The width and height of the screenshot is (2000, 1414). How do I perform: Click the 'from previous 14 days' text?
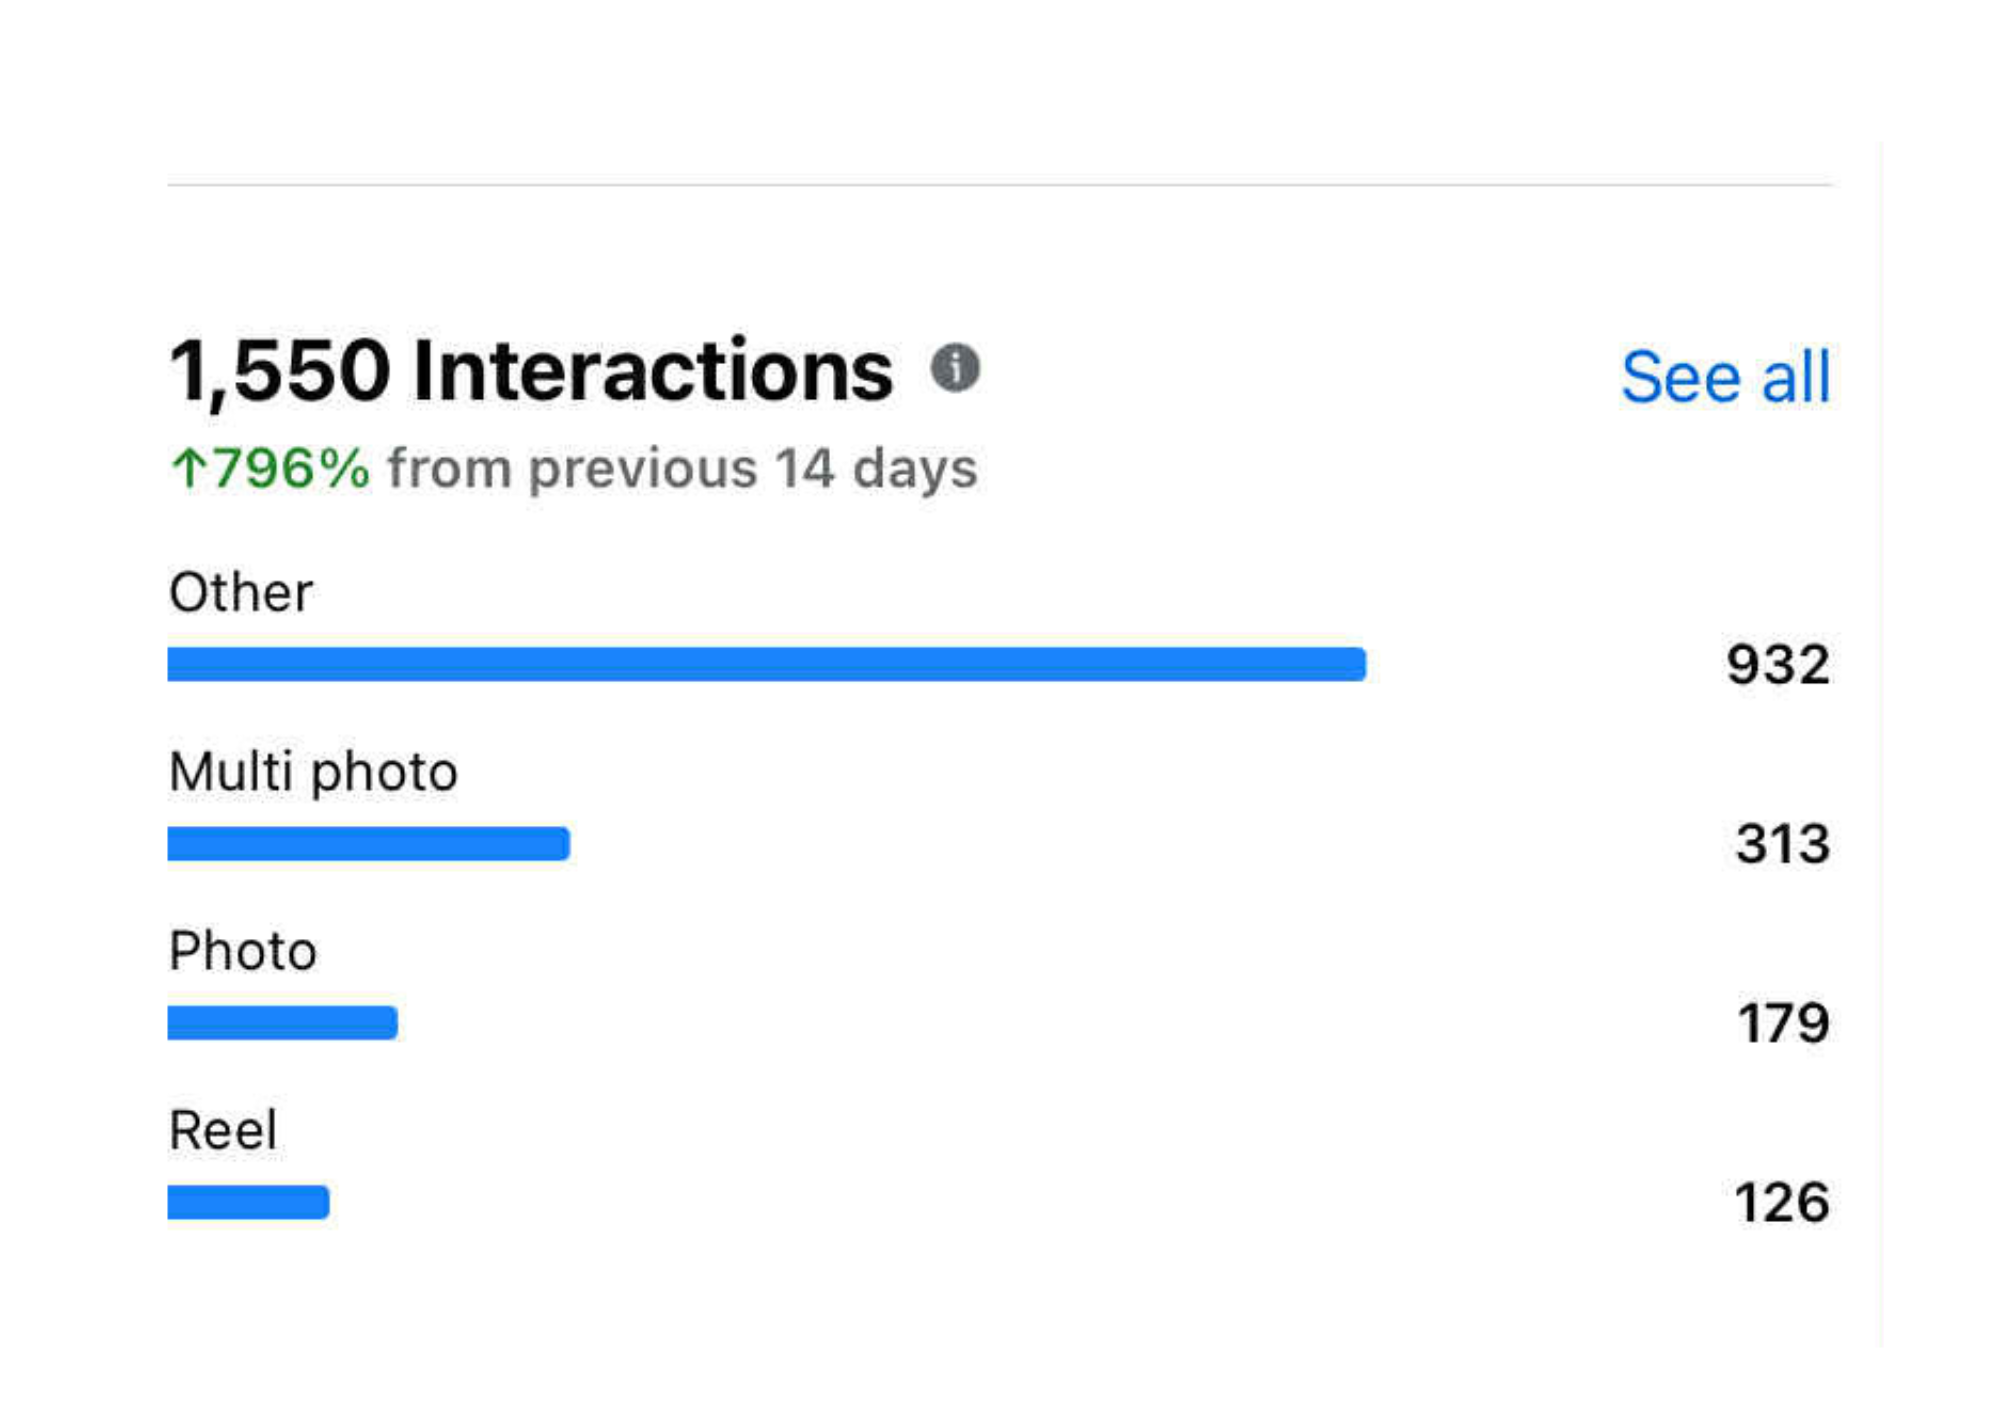pos(682,468)
